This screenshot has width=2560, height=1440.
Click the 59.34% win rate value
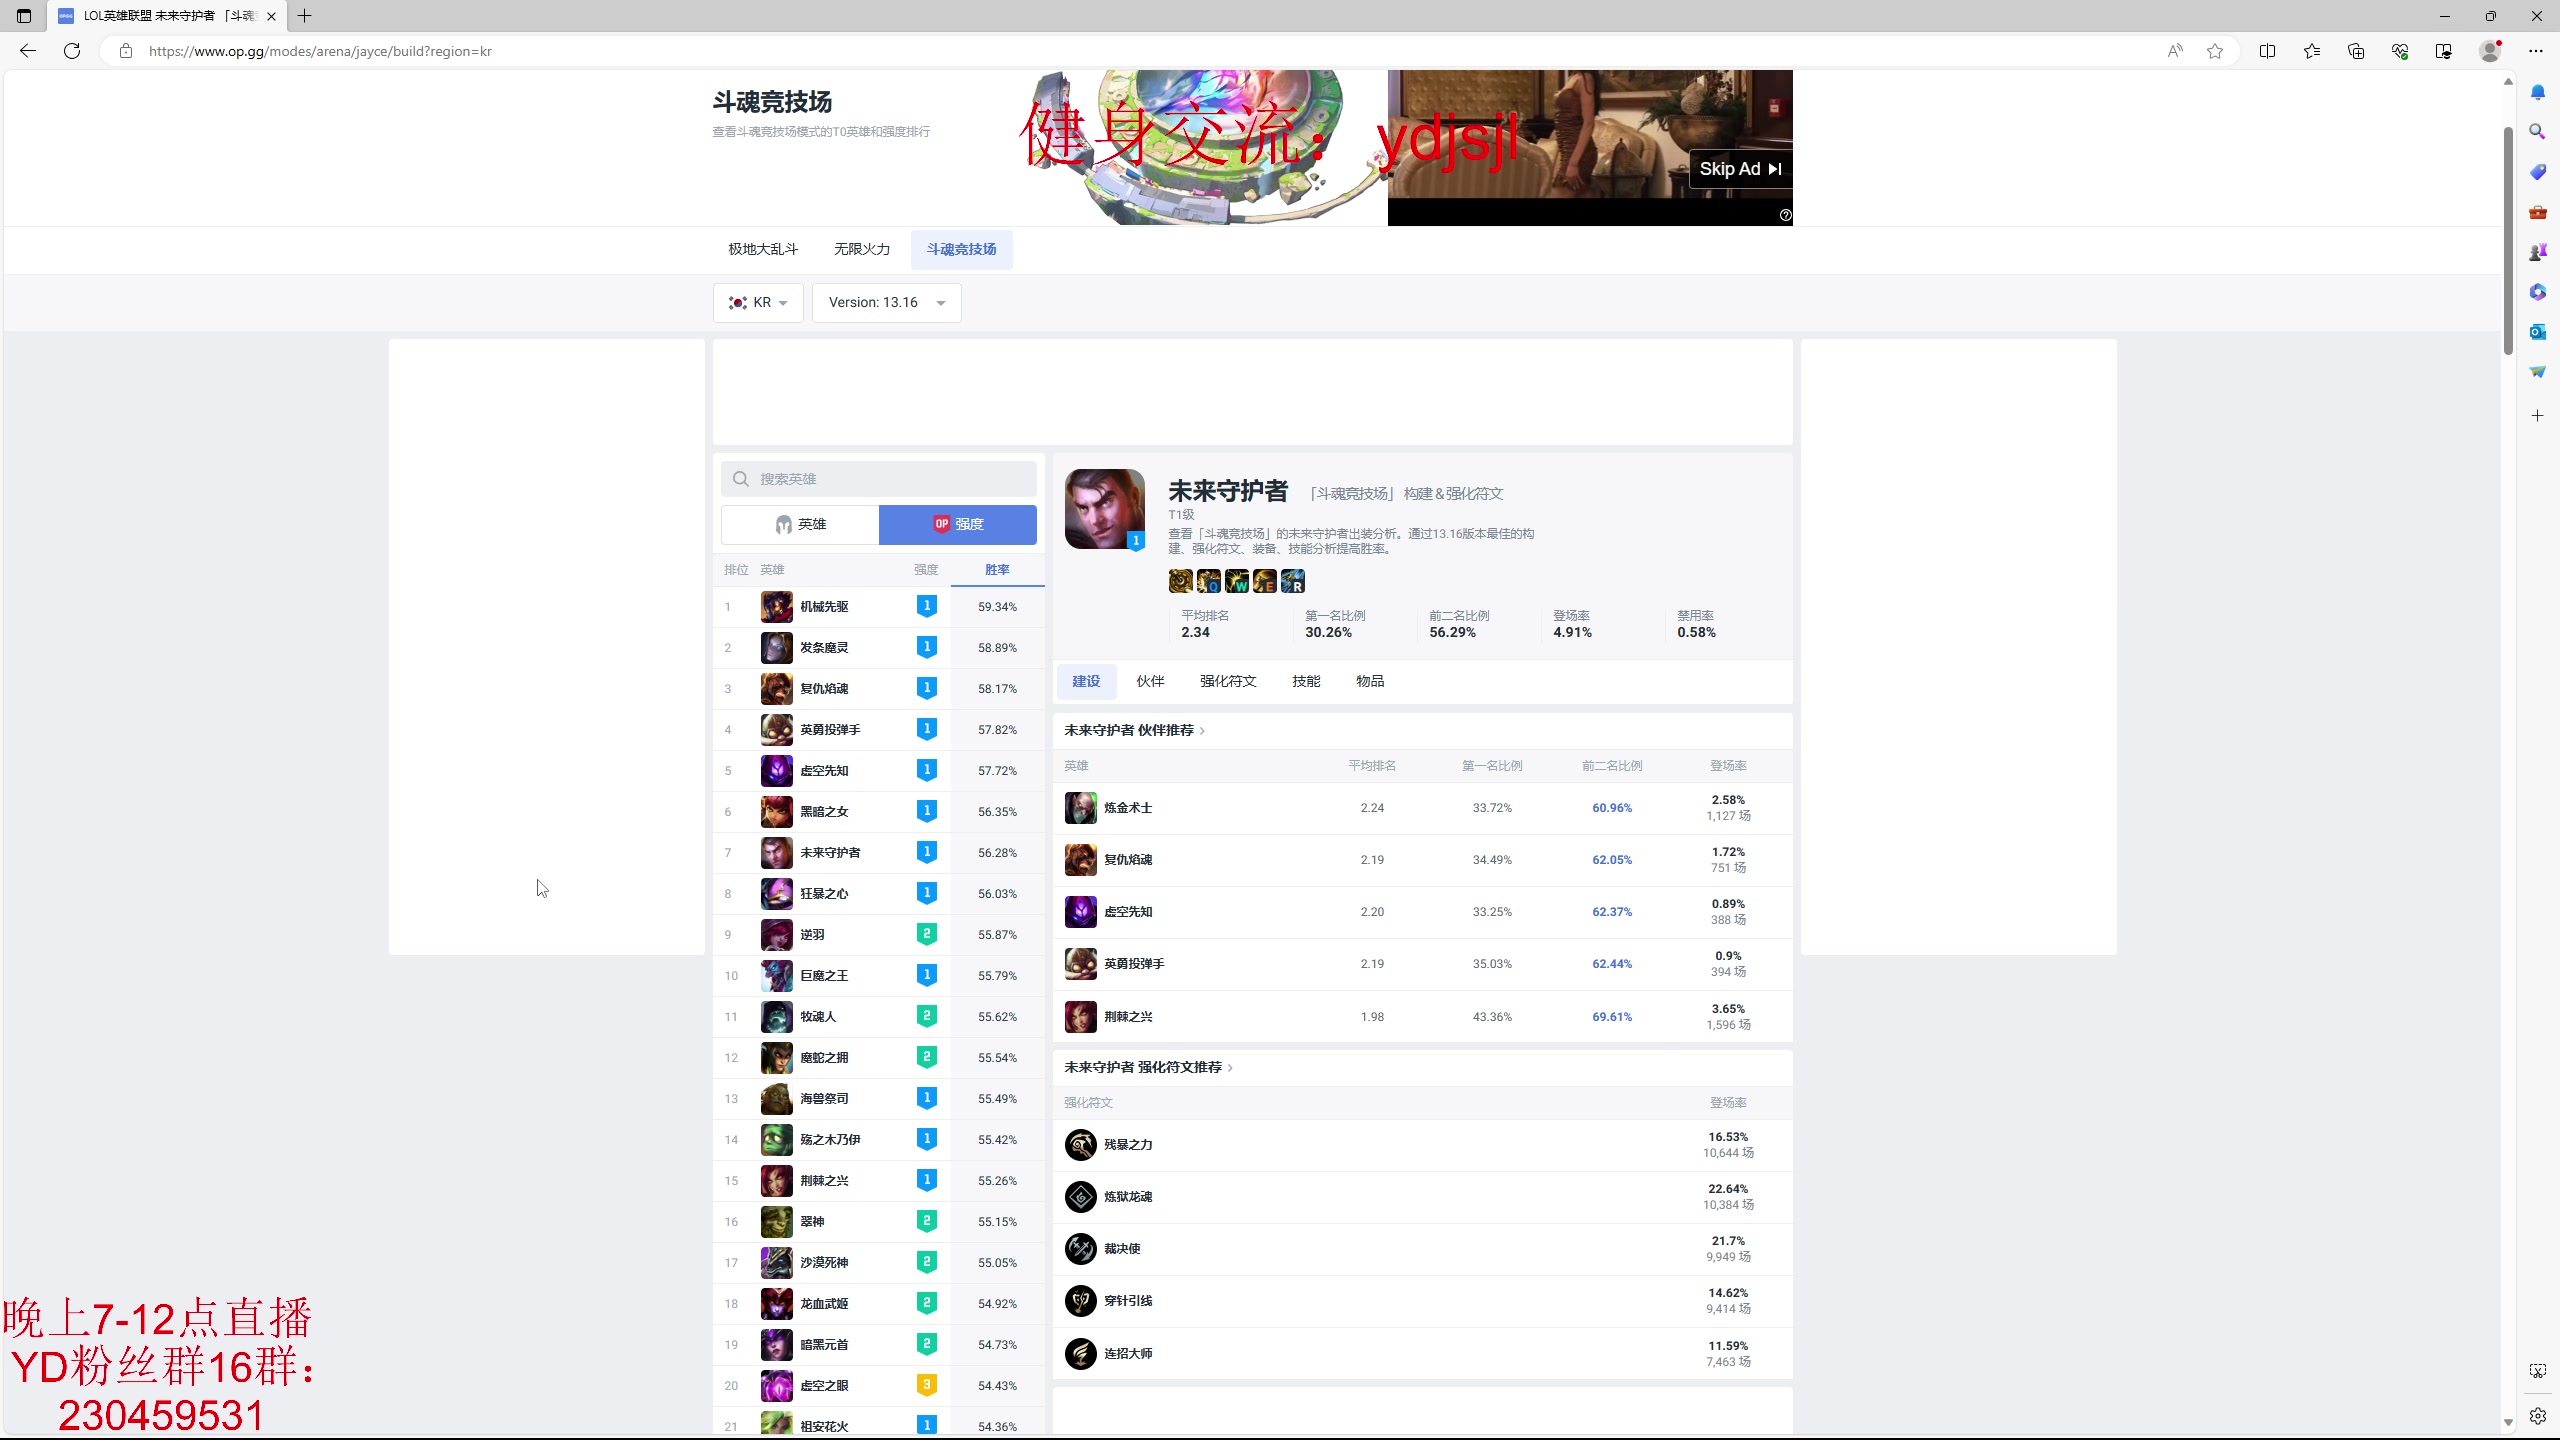pyautogui.click(x=997, y=607)
